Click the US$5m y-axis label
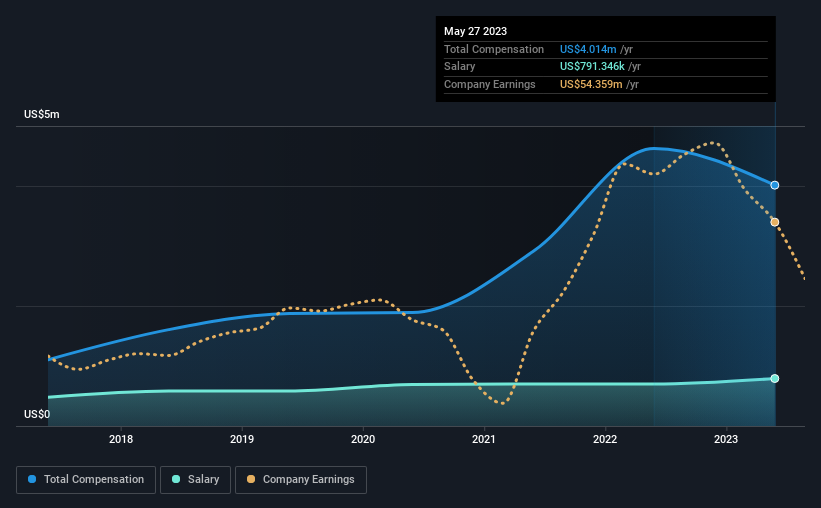 pyautogui.click(x=42, y=115)
